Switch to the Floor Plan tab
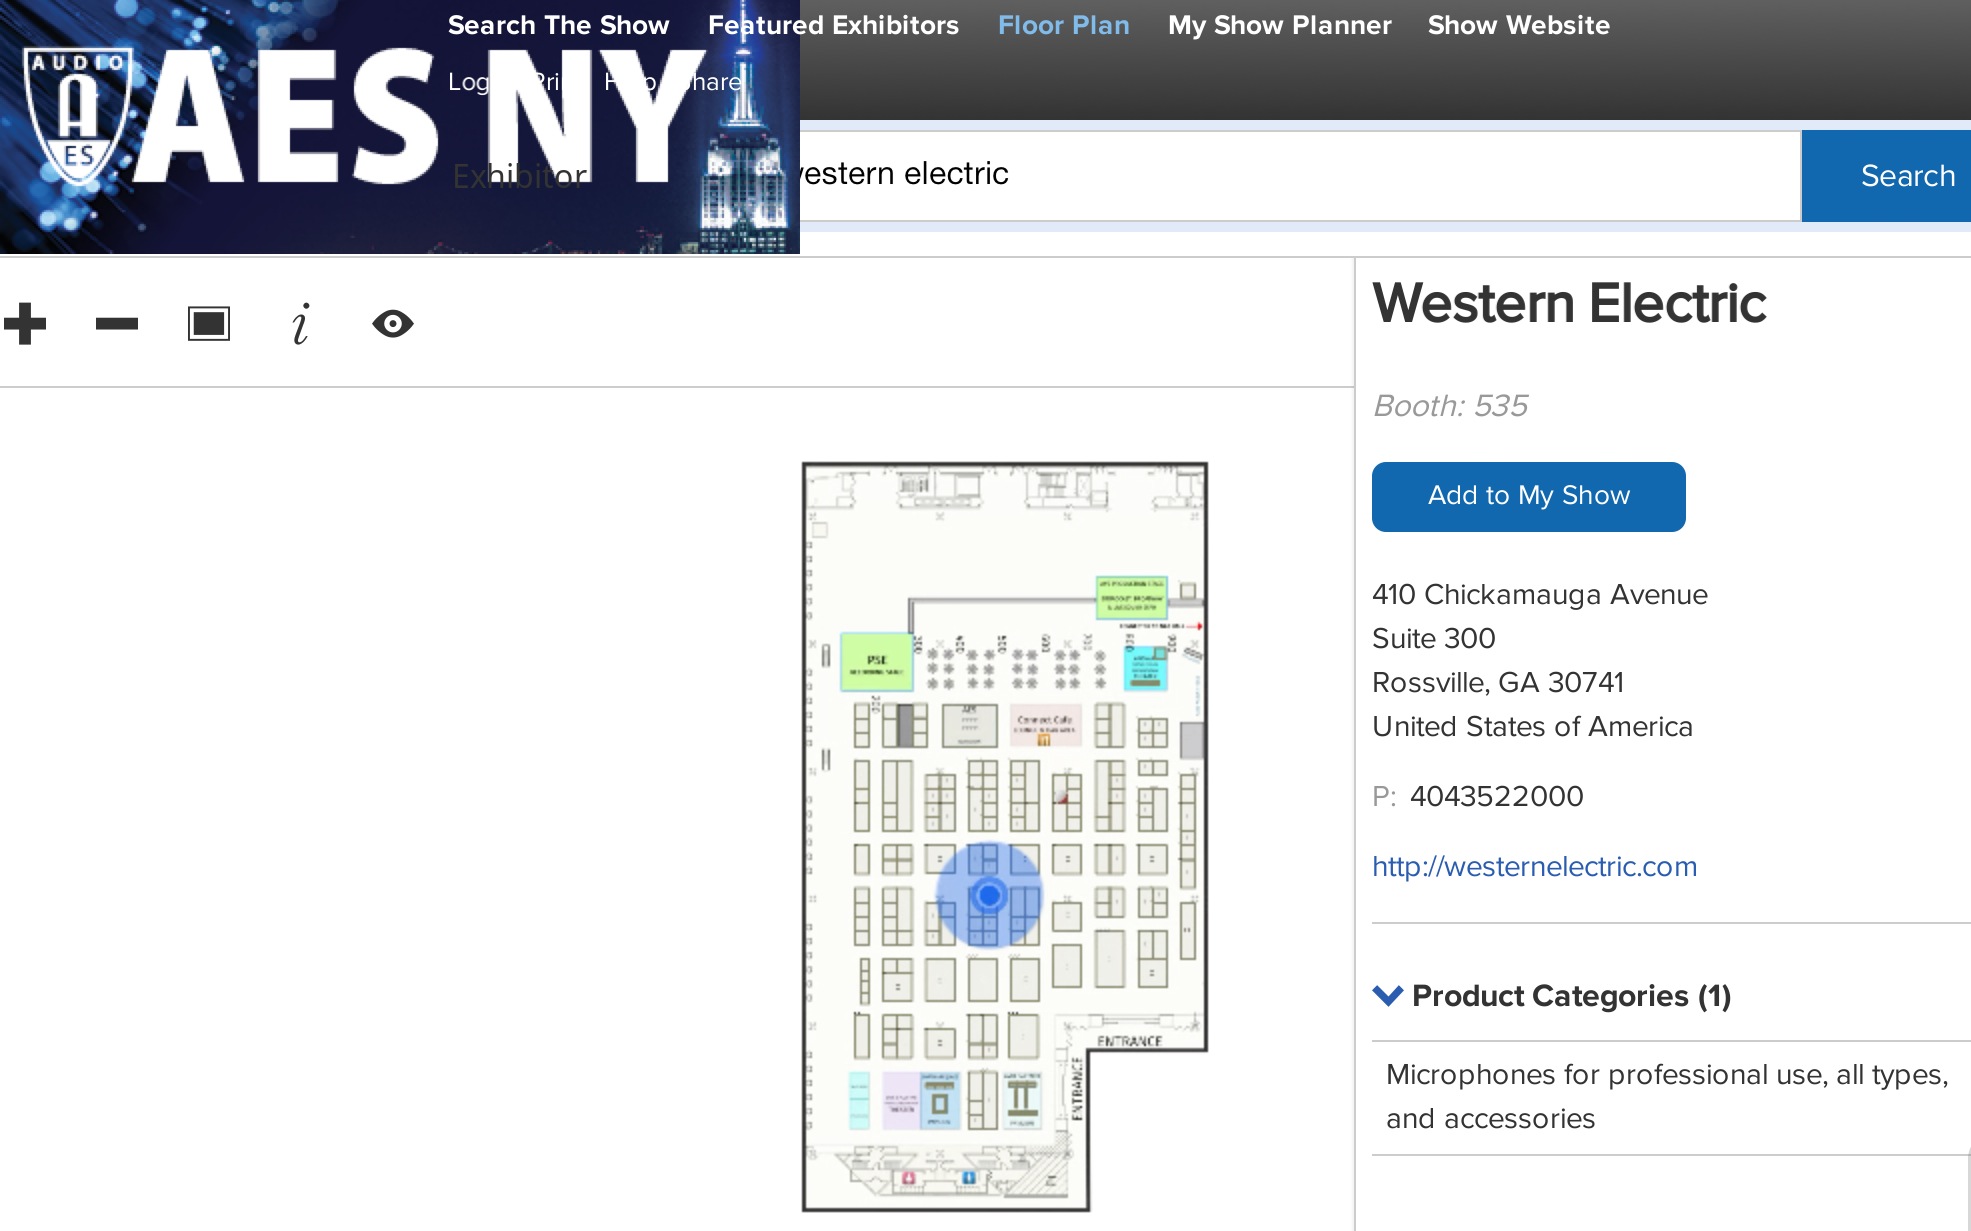The height and width of the screenshot is (1231, 1971). (x=1064, y=25)
